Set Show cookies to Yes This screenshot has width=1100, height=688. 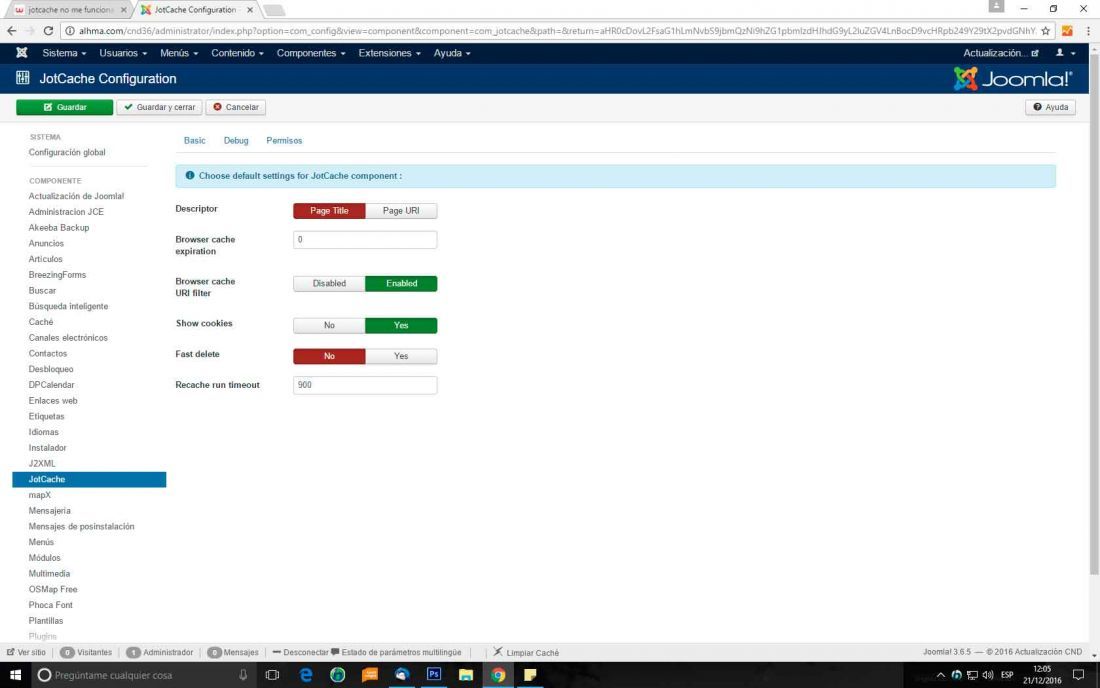[x=401, y=325]
